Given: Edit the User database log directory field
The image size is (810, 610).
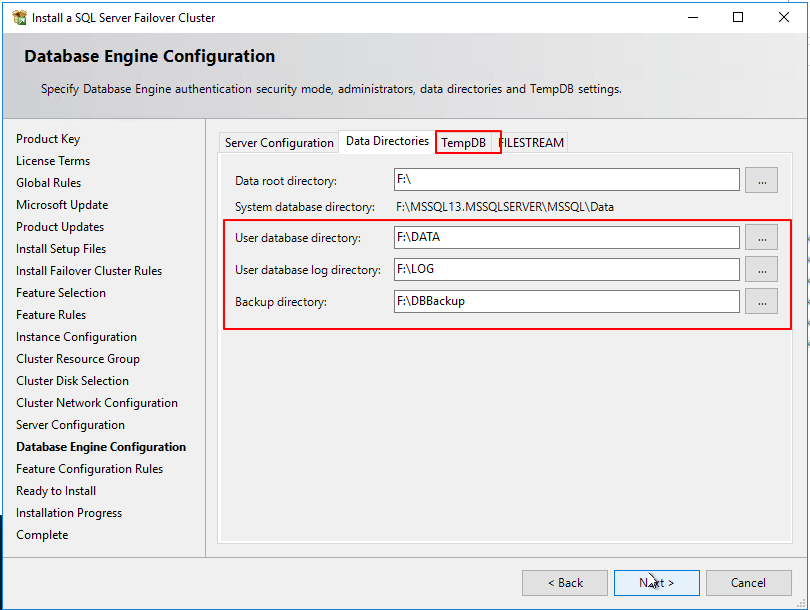Looking at the screenshot, I should (567, 270).
